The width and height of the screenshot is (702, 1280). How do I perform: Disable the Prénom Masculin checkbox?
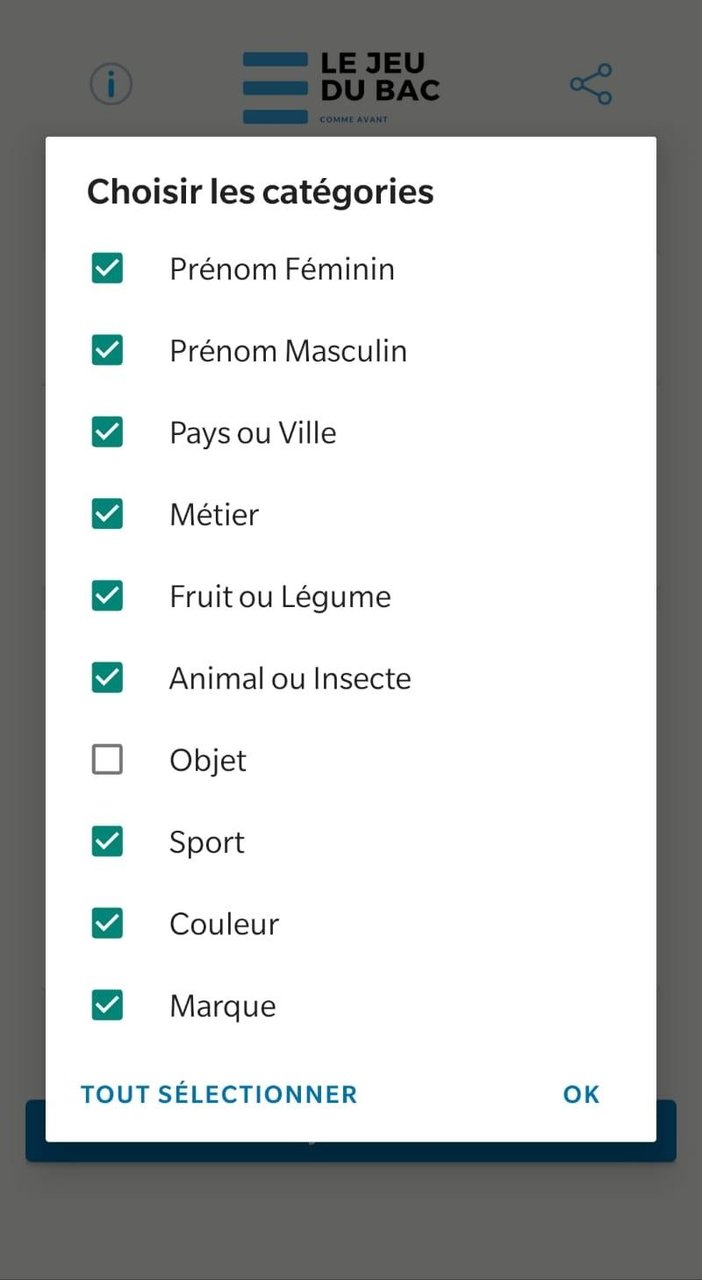tap(107, 350)
